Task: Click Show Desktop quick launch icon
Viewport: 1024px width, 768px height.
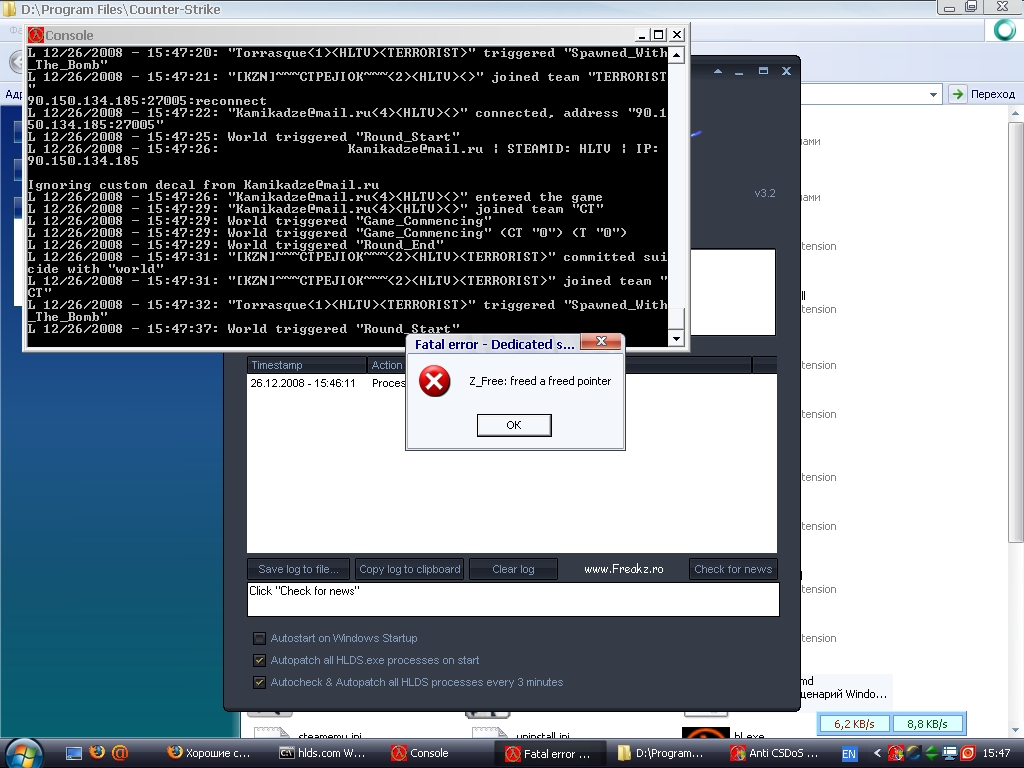Action: click(74, 754)
